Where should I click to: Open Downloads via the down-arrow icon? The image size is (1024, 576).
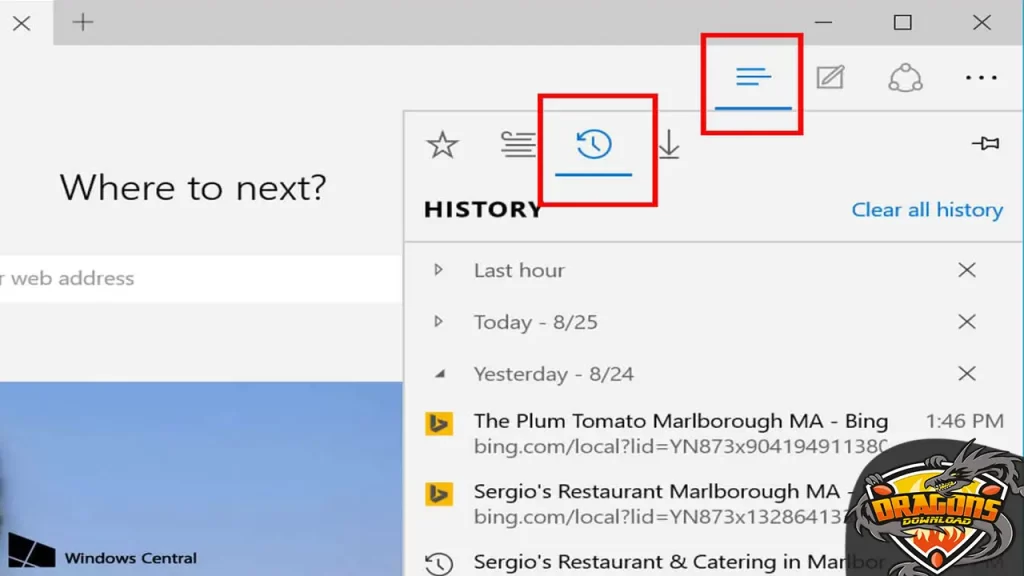[x=668, y=143]
